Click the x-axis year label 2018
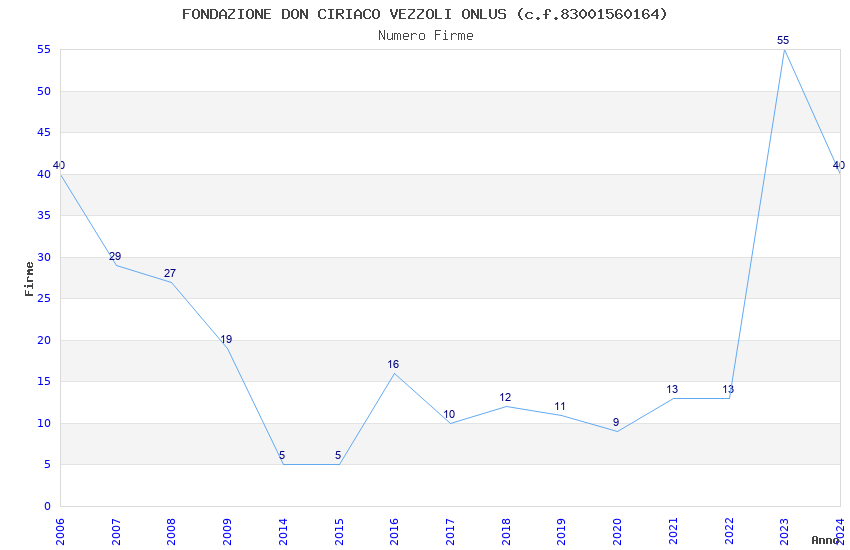This screenshot has height=550, width=850. pos(506,531)
